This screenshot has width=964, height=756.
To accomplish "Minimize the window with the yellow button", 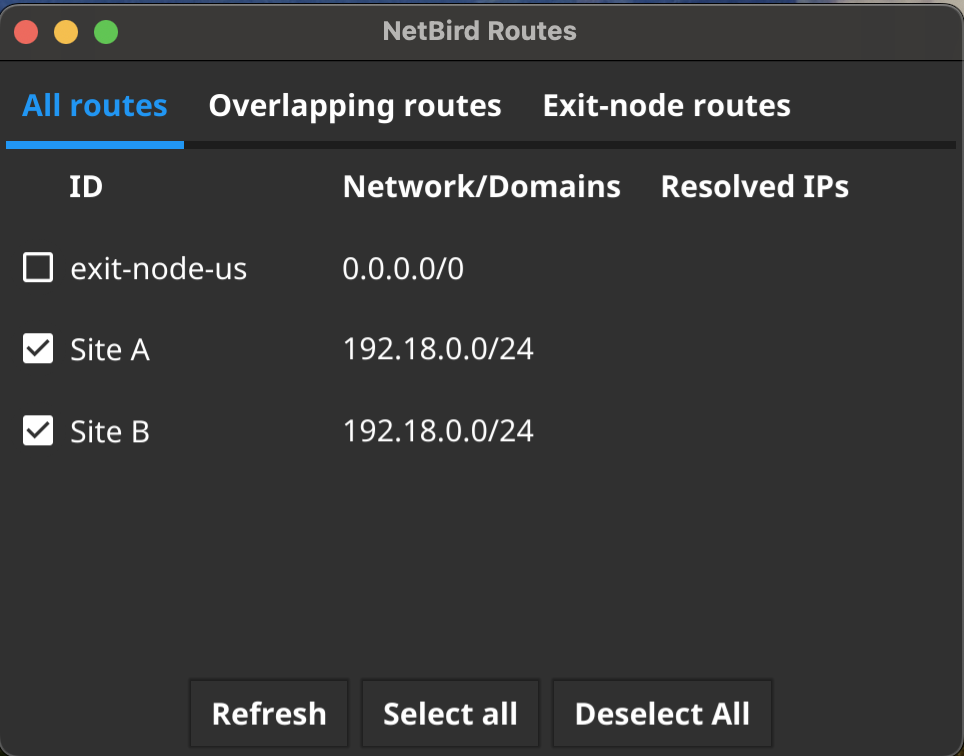I will (x=66, y=32).
